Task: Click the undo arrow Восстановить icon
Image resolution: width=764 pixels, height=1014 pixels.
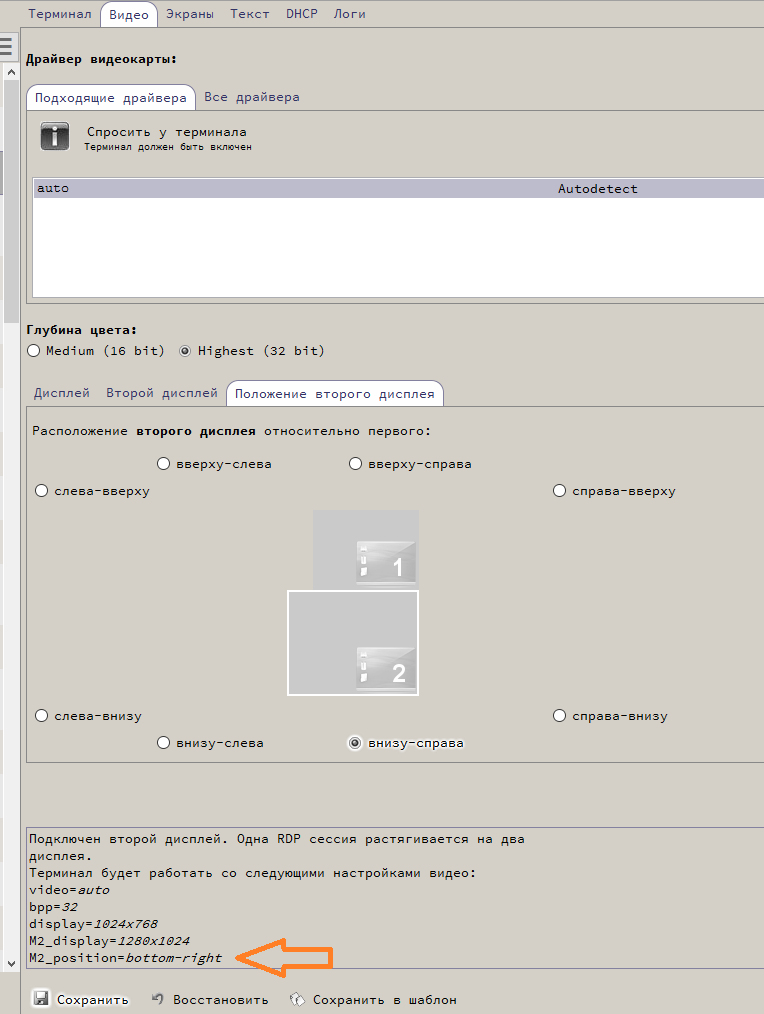Action: 158,998
